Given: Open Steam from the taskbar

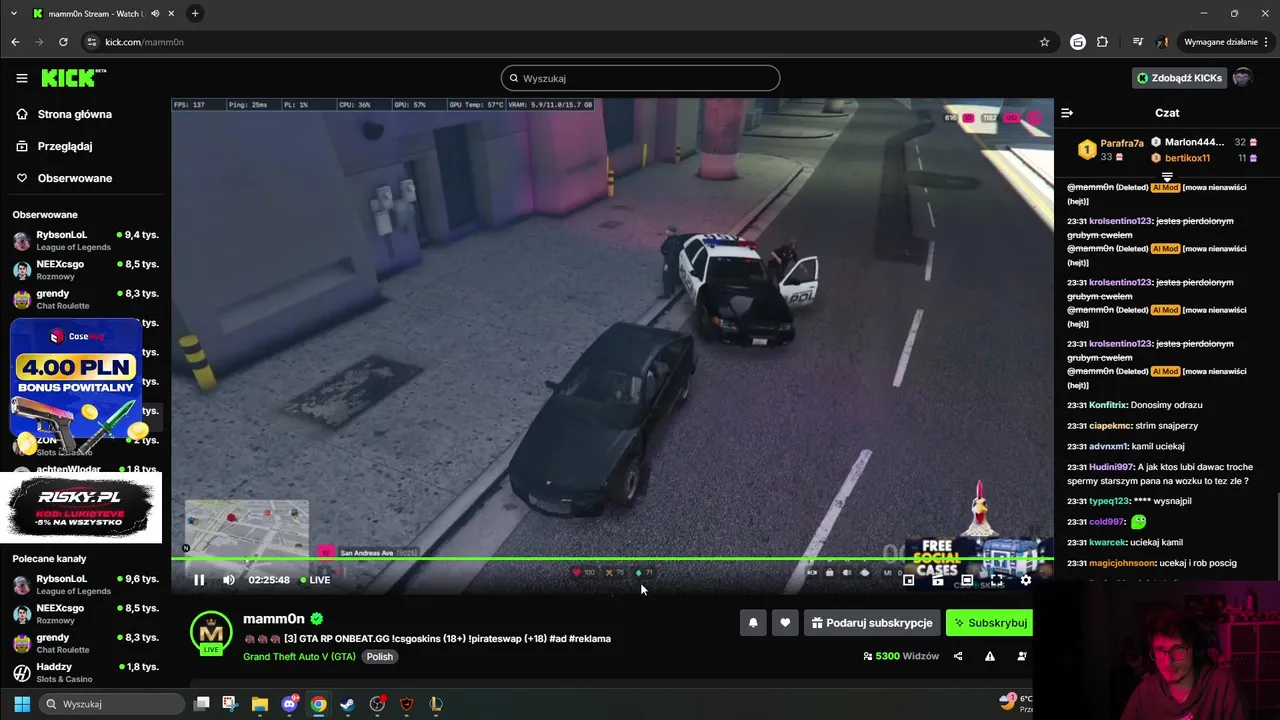Looking at the screenshot, I should tap(347, 704).
